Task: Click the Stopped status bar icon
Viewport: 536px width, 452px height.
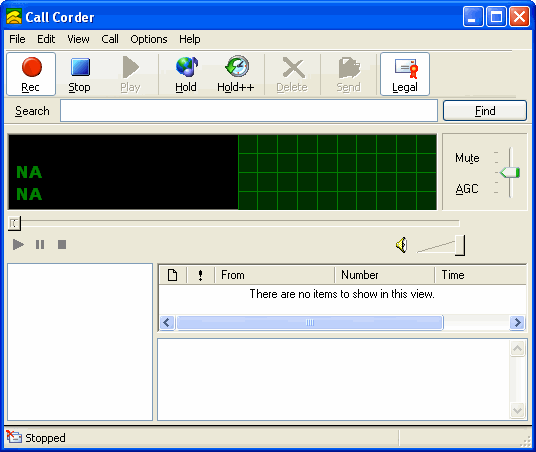Action: 14,437
